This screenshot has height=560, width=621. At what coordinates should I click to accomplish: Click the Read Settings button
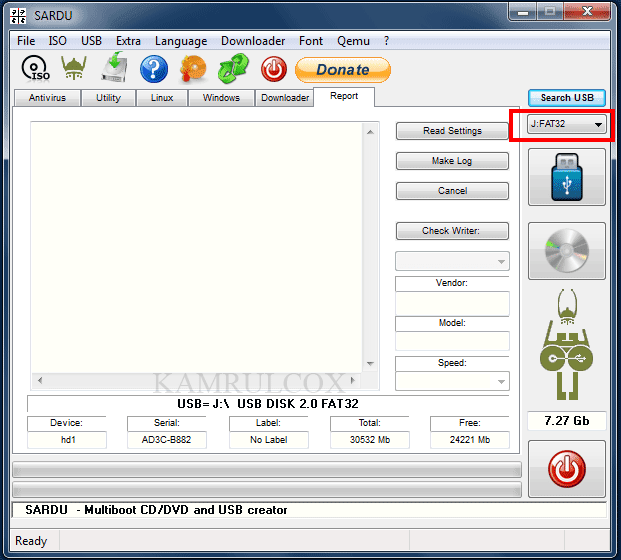pyautogui.click(x=452, y=131)
